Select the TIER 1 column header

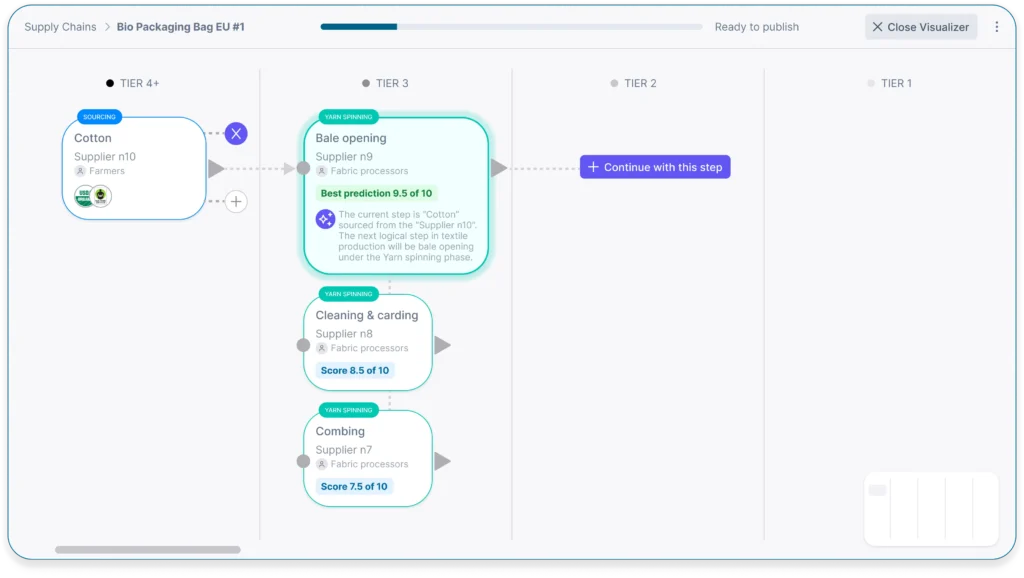889,83
